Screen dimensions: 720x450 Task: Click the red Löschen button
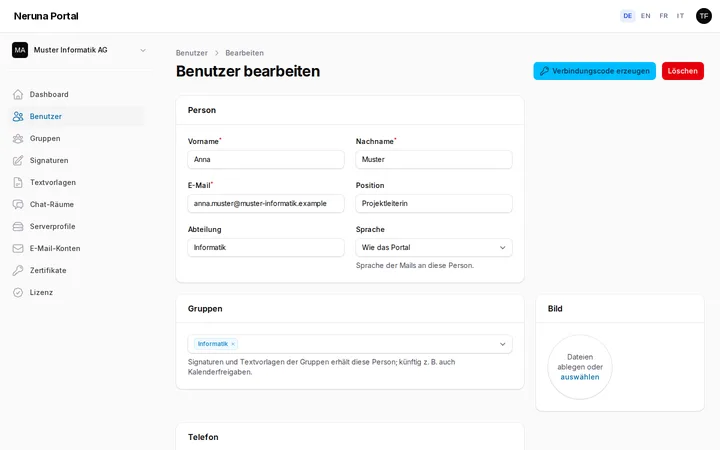(682, 71)
